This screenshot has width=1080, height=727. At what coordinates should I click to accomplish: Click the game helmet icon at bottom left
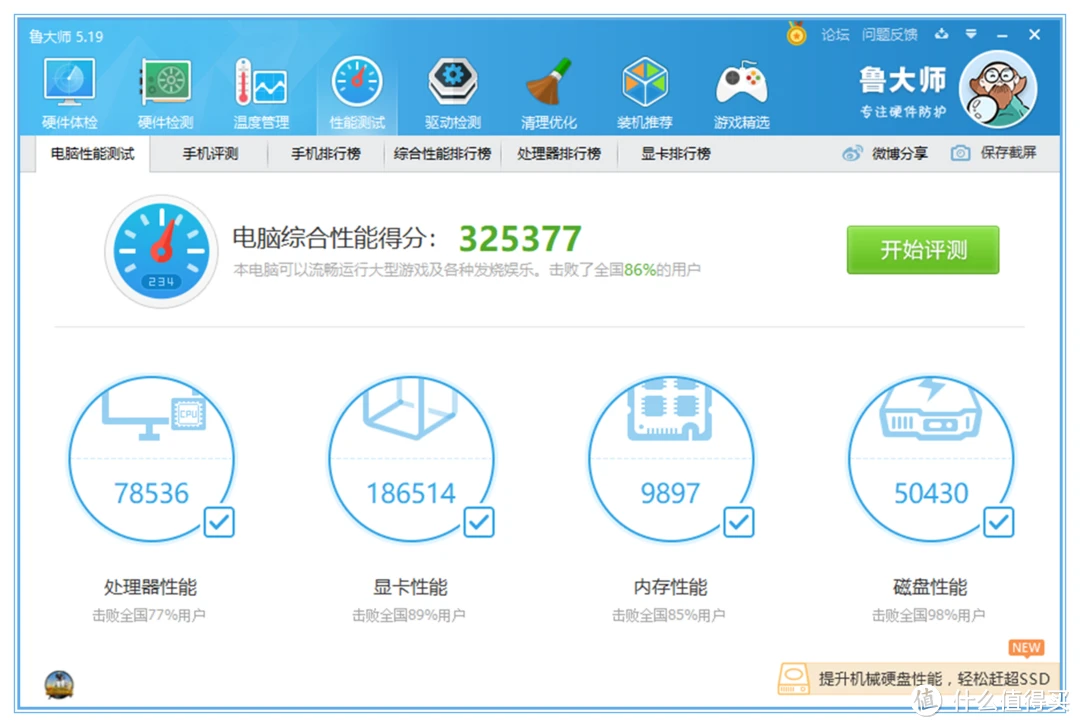[x=59, y=684]
